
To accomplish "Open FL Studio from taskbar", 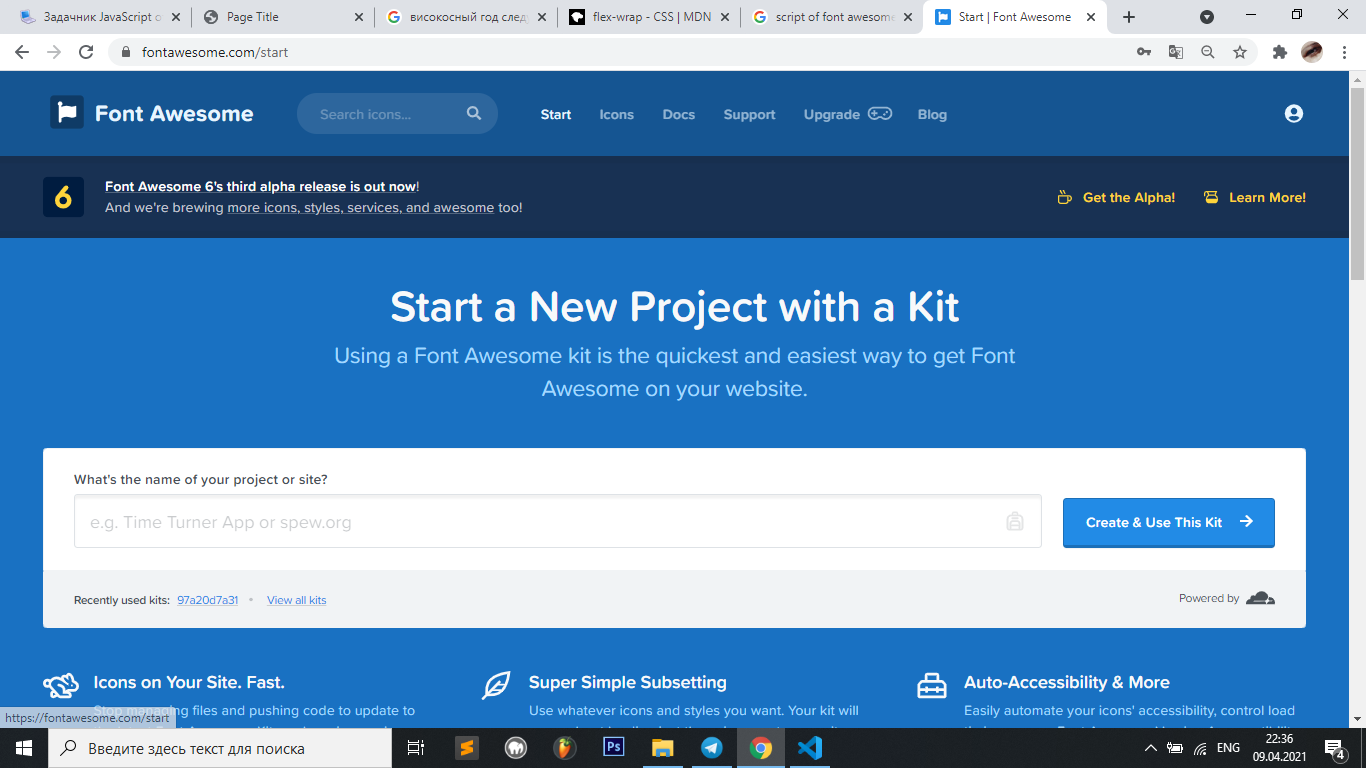I will (565, 747).
